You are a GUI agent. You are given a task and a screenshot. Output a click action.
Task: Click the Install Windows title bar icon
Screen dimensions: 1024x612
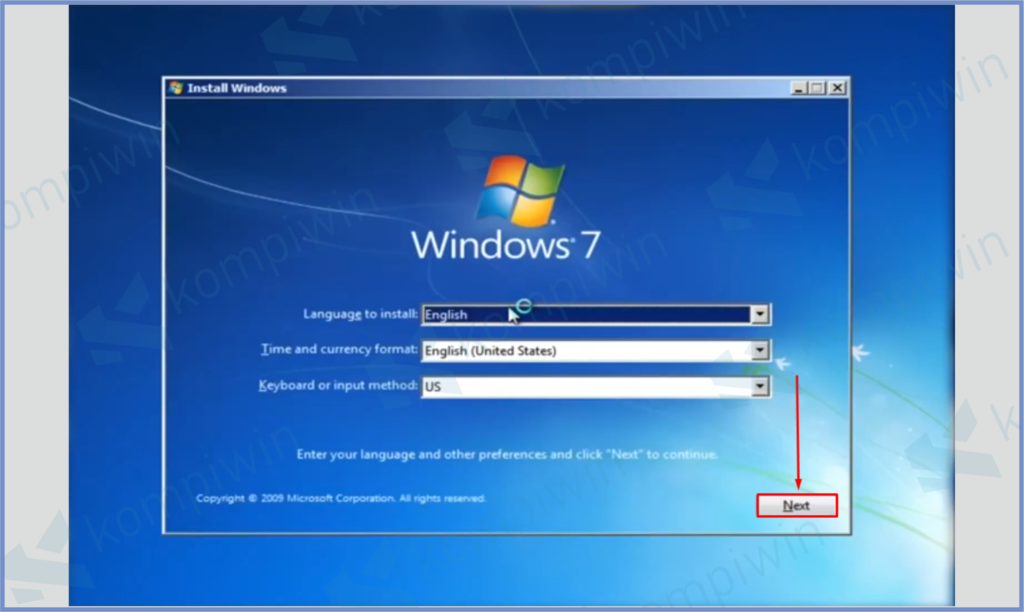[176, 88]
